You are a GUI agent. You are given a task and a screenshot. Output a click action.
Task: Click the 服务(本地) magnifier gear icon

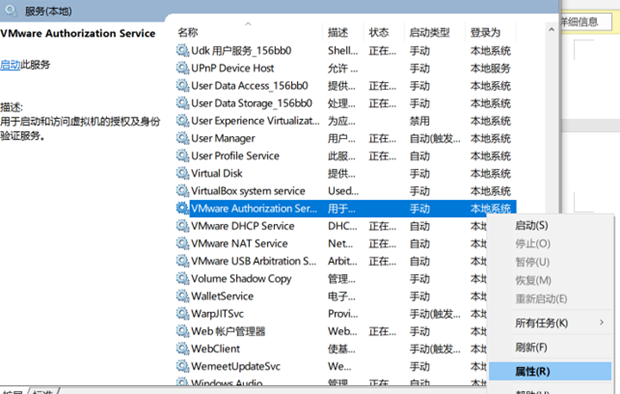tap(11, 10)
